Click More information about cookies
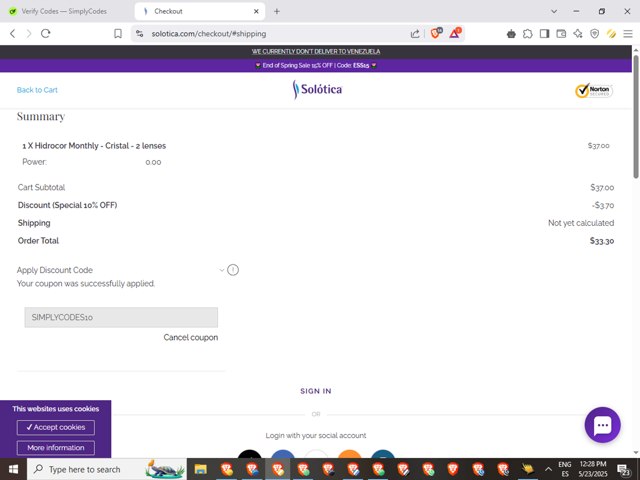 [x=56, y=448]
